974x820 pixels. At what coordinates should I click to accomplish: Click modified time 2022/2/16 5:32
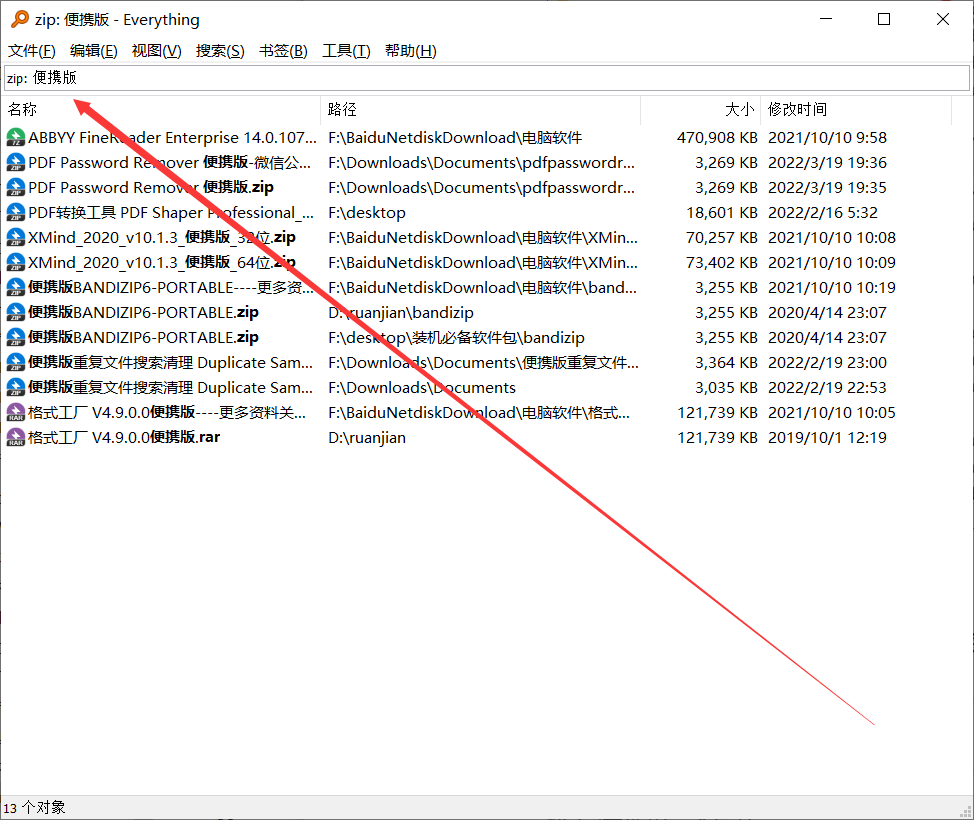(823, 212)
